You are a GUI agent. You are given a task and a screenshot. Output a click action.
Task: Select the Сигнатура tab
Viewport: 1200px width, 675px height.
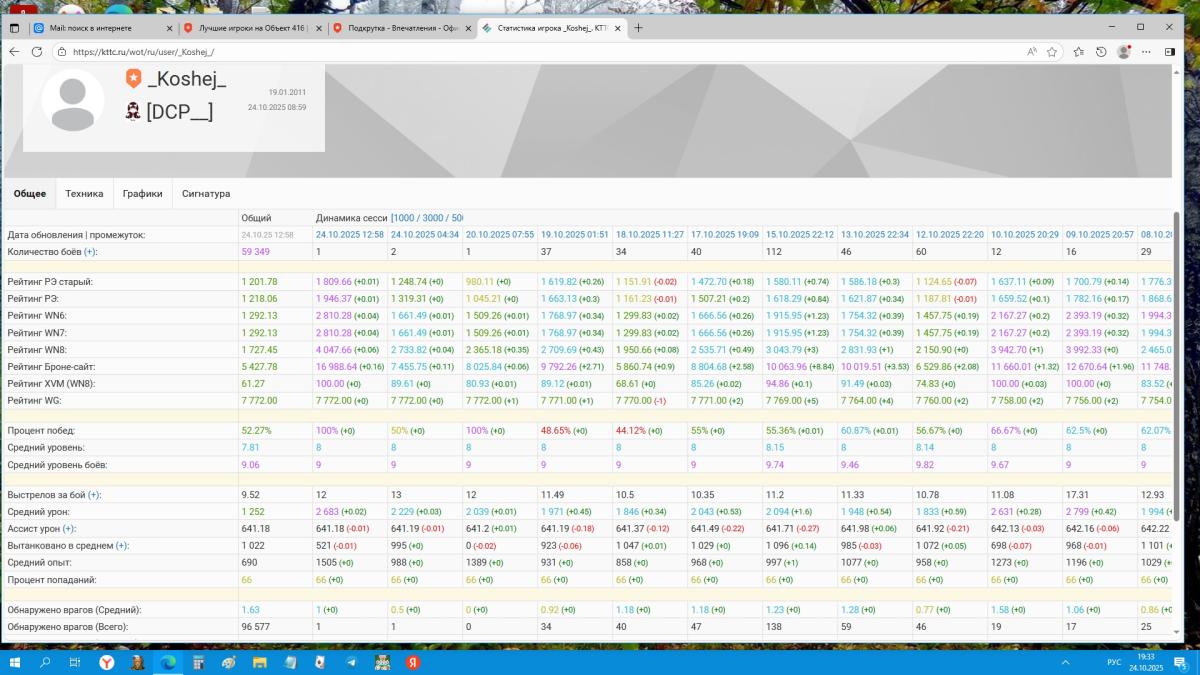click(x=206, y=194)
